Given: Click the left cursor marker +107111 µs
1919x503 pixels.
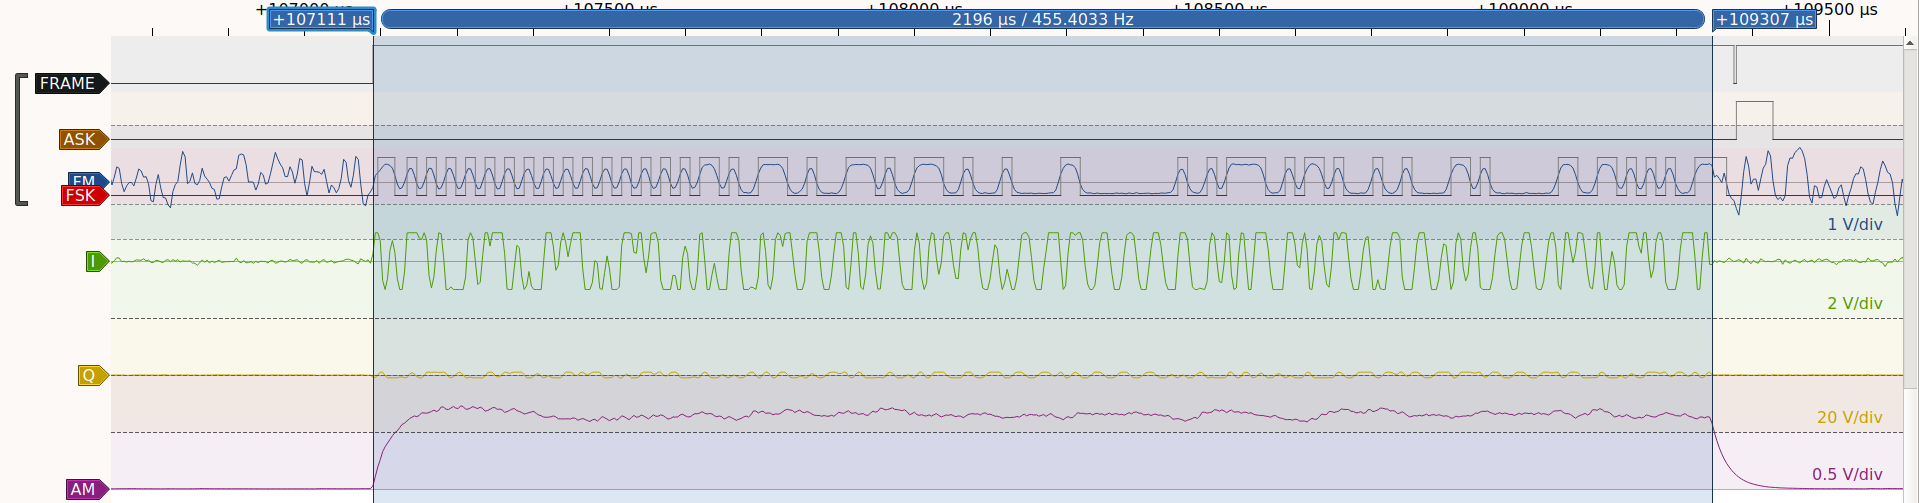Looking at the screenshot, I should pyautogui.click(x=321, y=19).
